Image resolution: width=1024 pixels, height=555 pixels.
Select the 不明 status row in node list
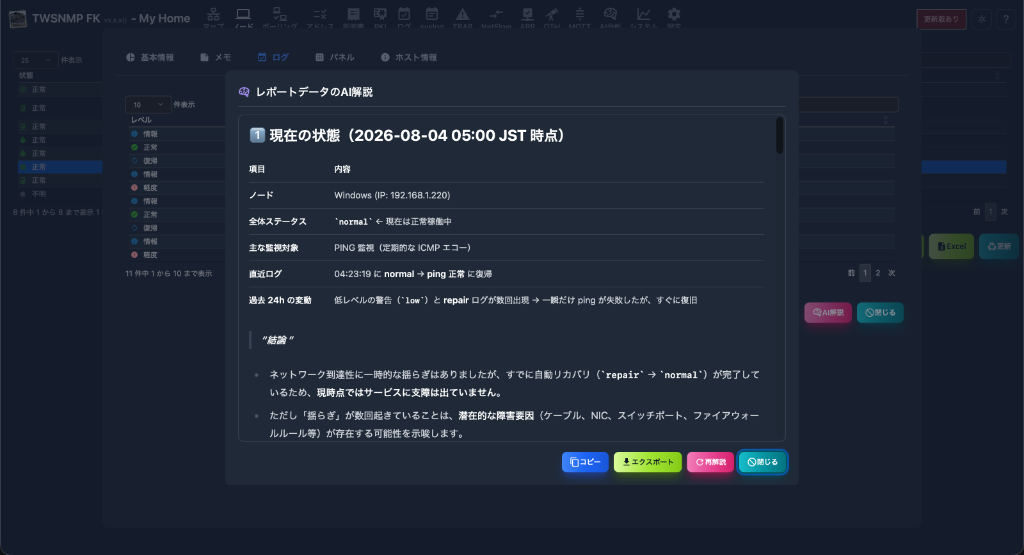point(60,194)
